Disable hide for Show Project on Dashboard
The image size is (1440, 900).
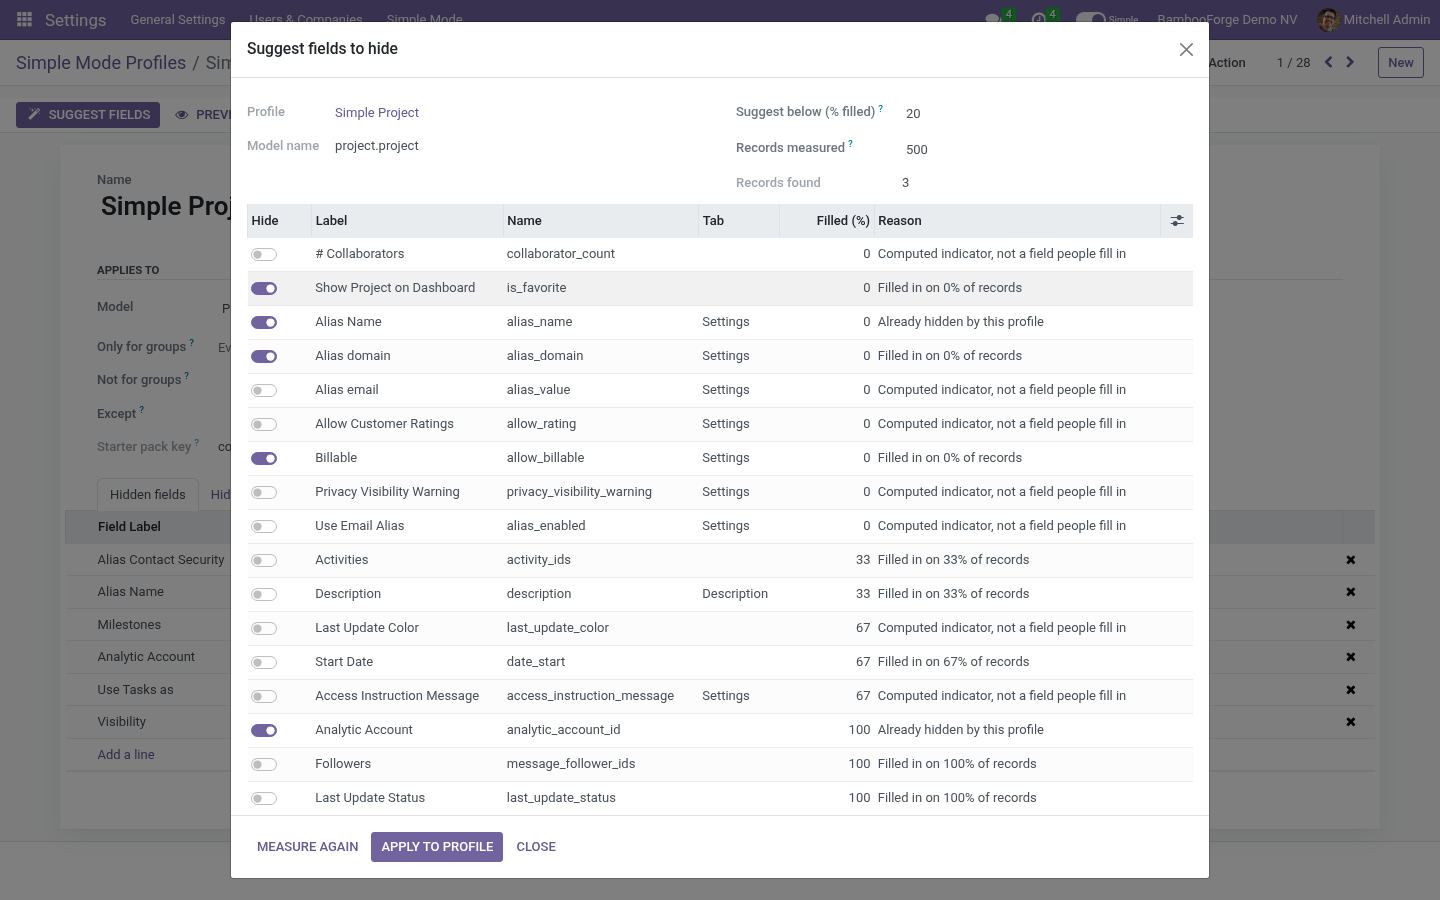coord(264,289)
